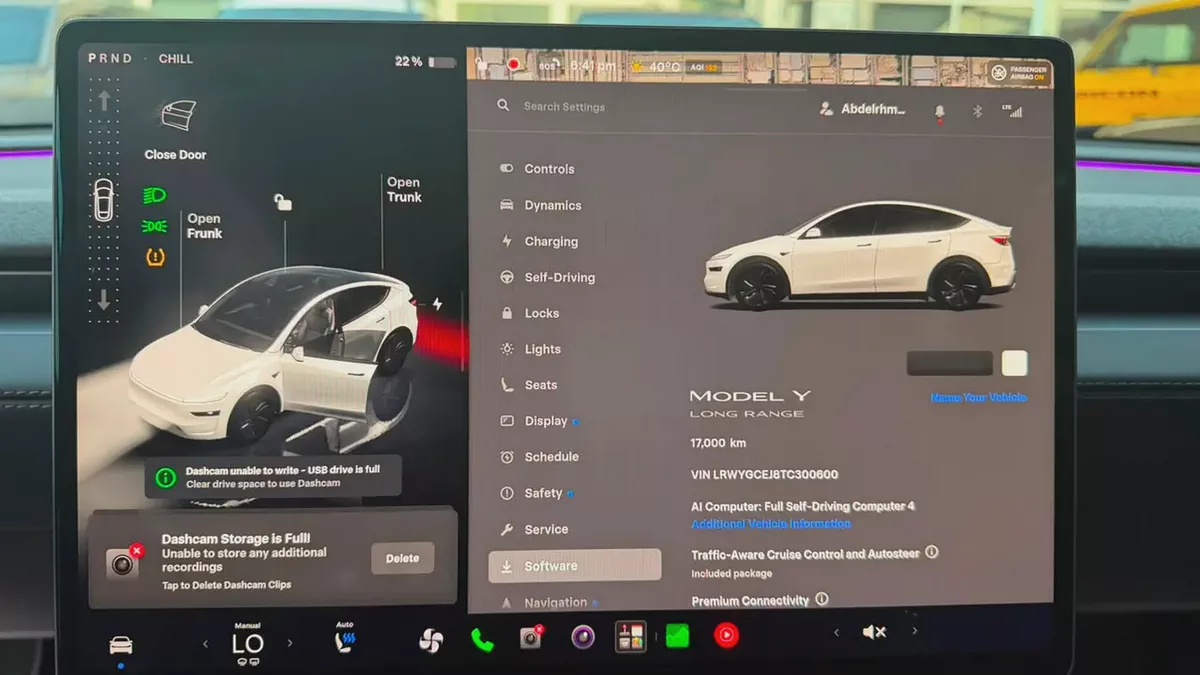Open the Toybox app icon
Viewport: 1200px width, 675px height.
pyautogui.click(x=630, y=636)
